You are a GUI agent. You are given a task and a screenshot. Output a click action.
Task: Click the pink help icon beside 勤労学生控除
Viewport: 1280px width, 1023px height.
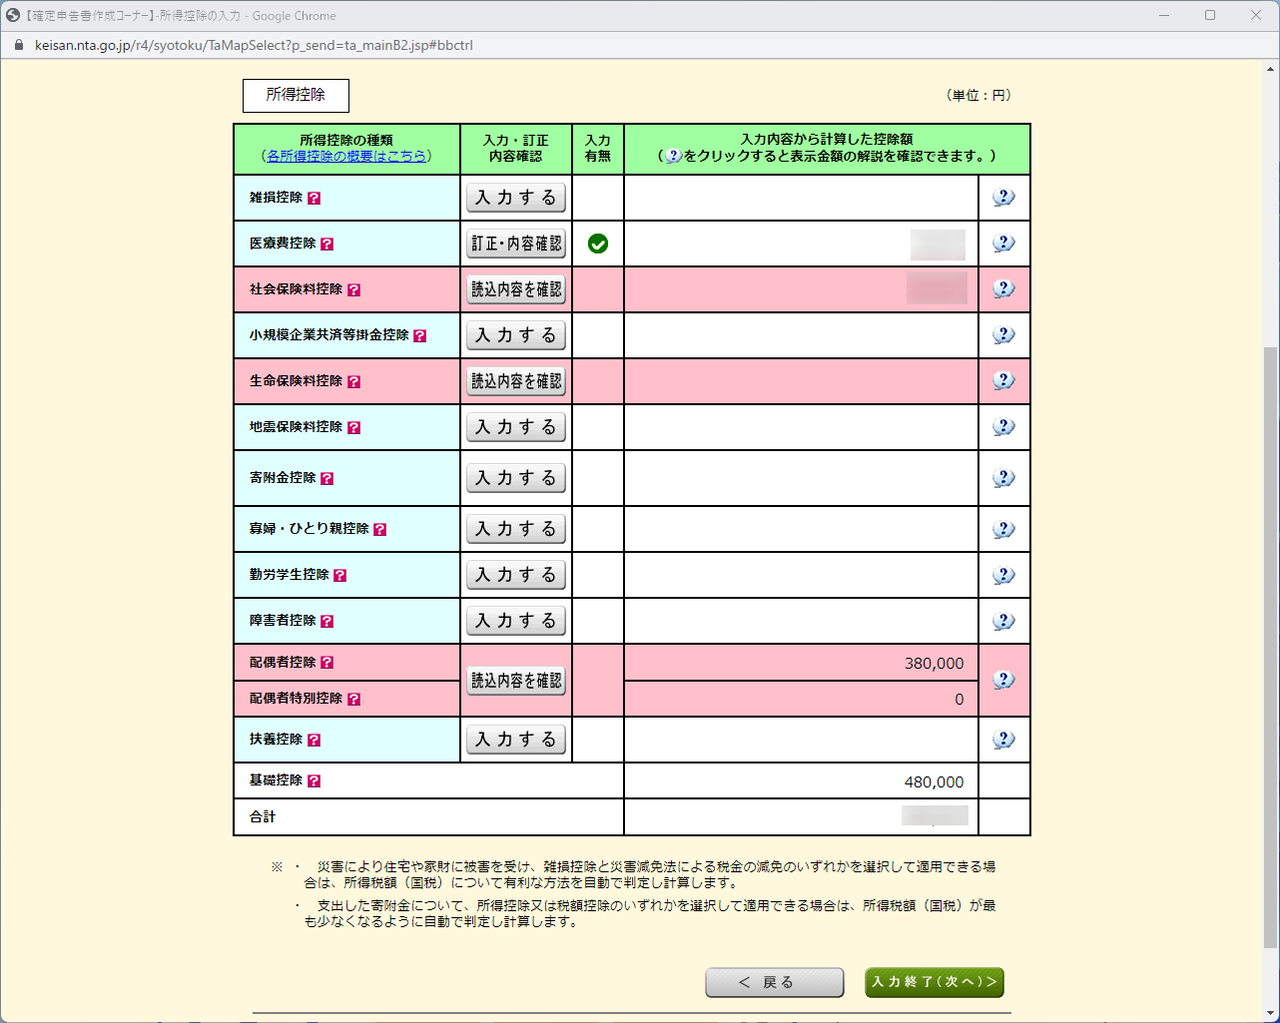pos(340,576)
